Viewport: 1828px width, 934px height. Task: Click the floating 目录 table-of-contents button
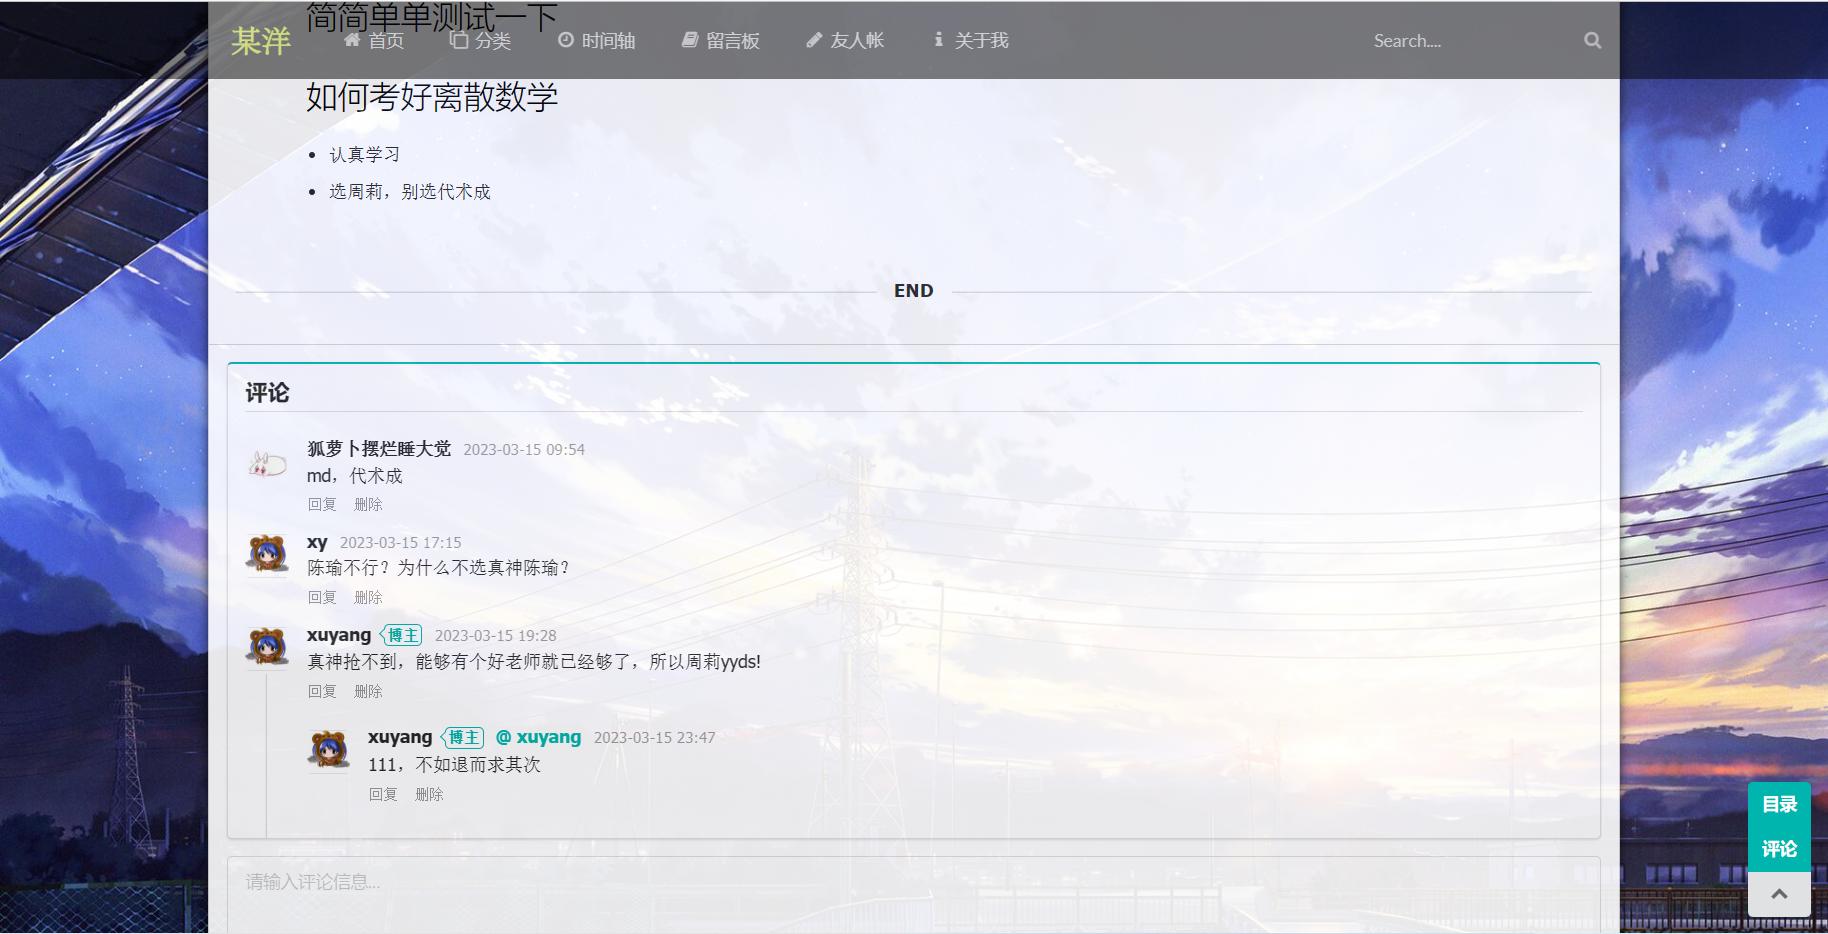point(1778,804)
